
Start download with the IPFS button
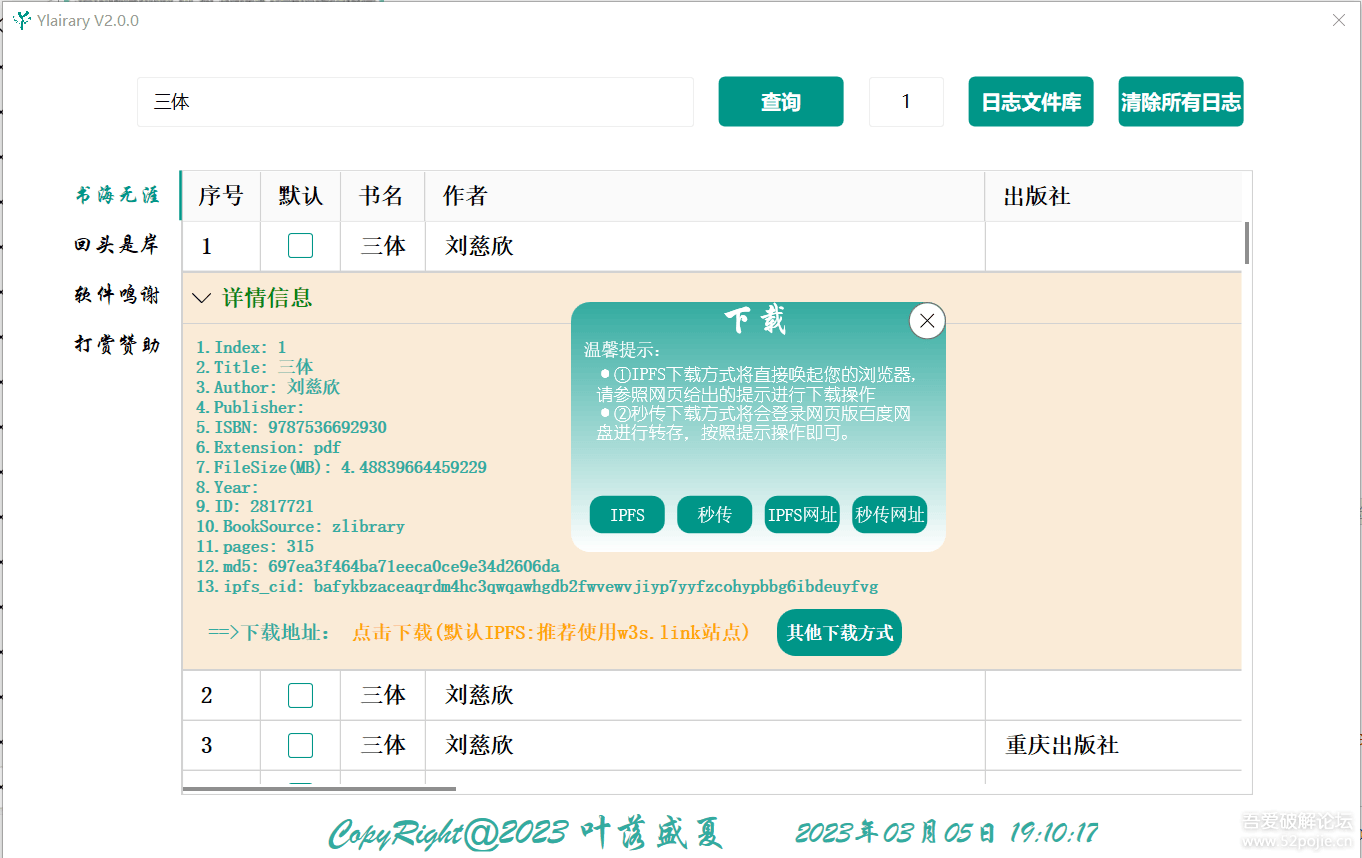pyautogui.click(x=627, y=514)
